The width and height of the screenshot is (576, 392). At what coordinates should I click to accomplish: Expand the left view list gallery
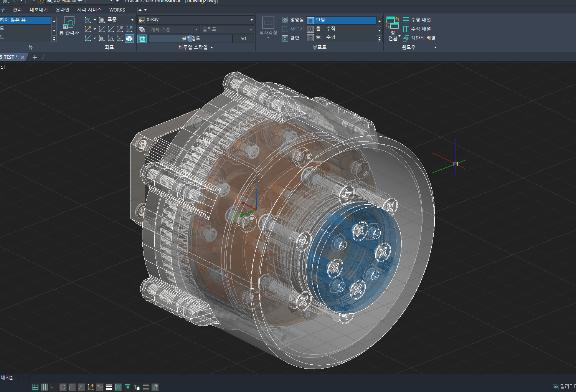(54, 38)
